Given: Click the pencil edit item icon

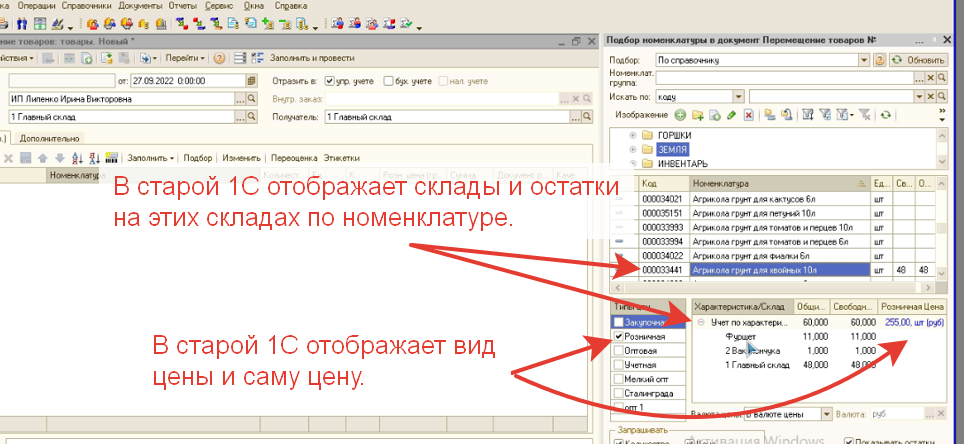Looking at the screenshot, I should click(733, 116).
